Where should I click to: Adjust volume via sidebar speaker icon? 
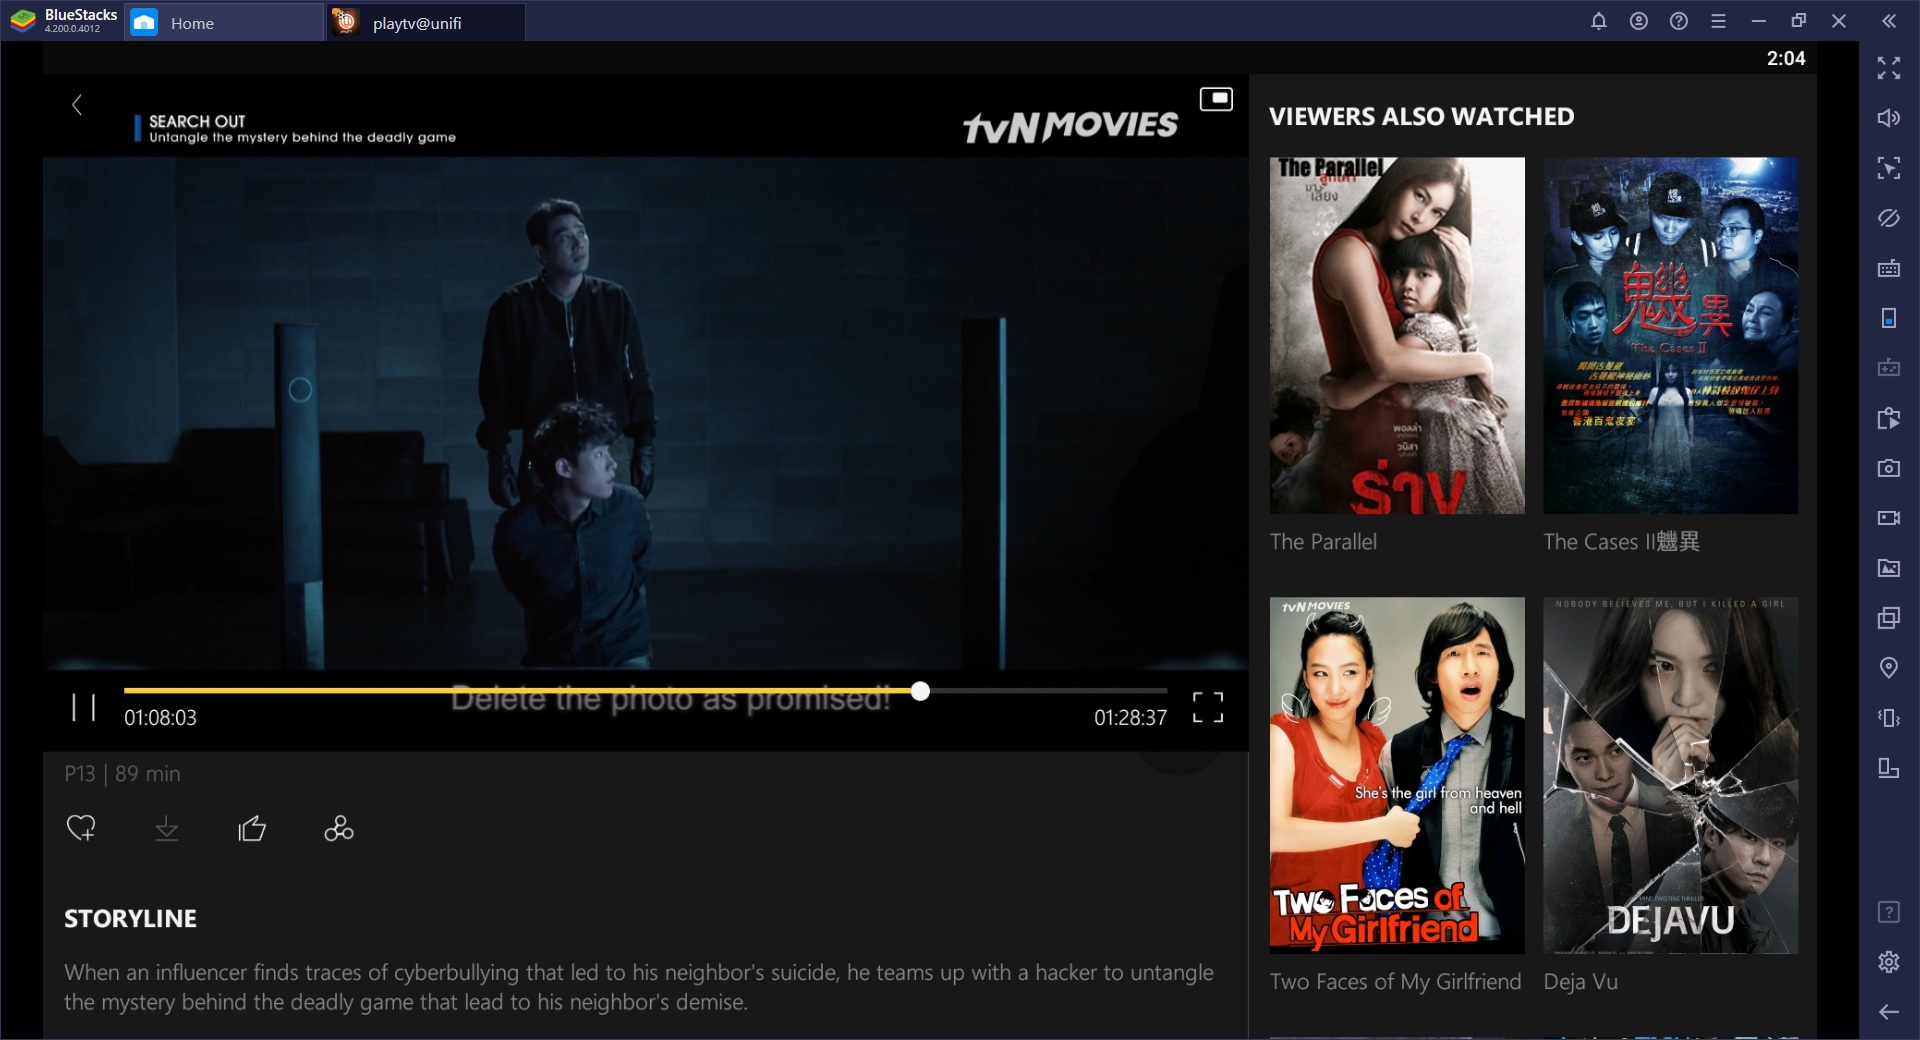tap(1889, 118)
